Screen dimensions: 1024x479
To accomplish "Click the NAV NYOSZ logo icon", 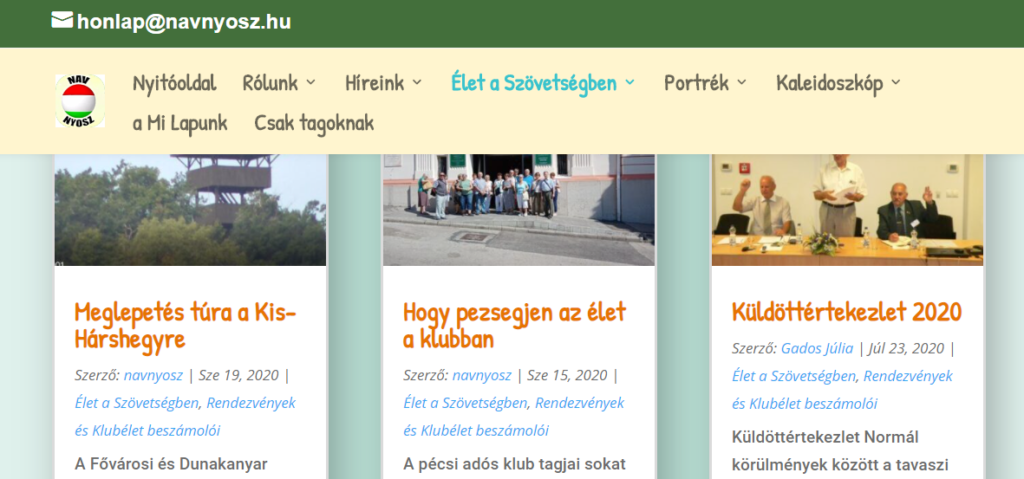I will click(80, 101).
